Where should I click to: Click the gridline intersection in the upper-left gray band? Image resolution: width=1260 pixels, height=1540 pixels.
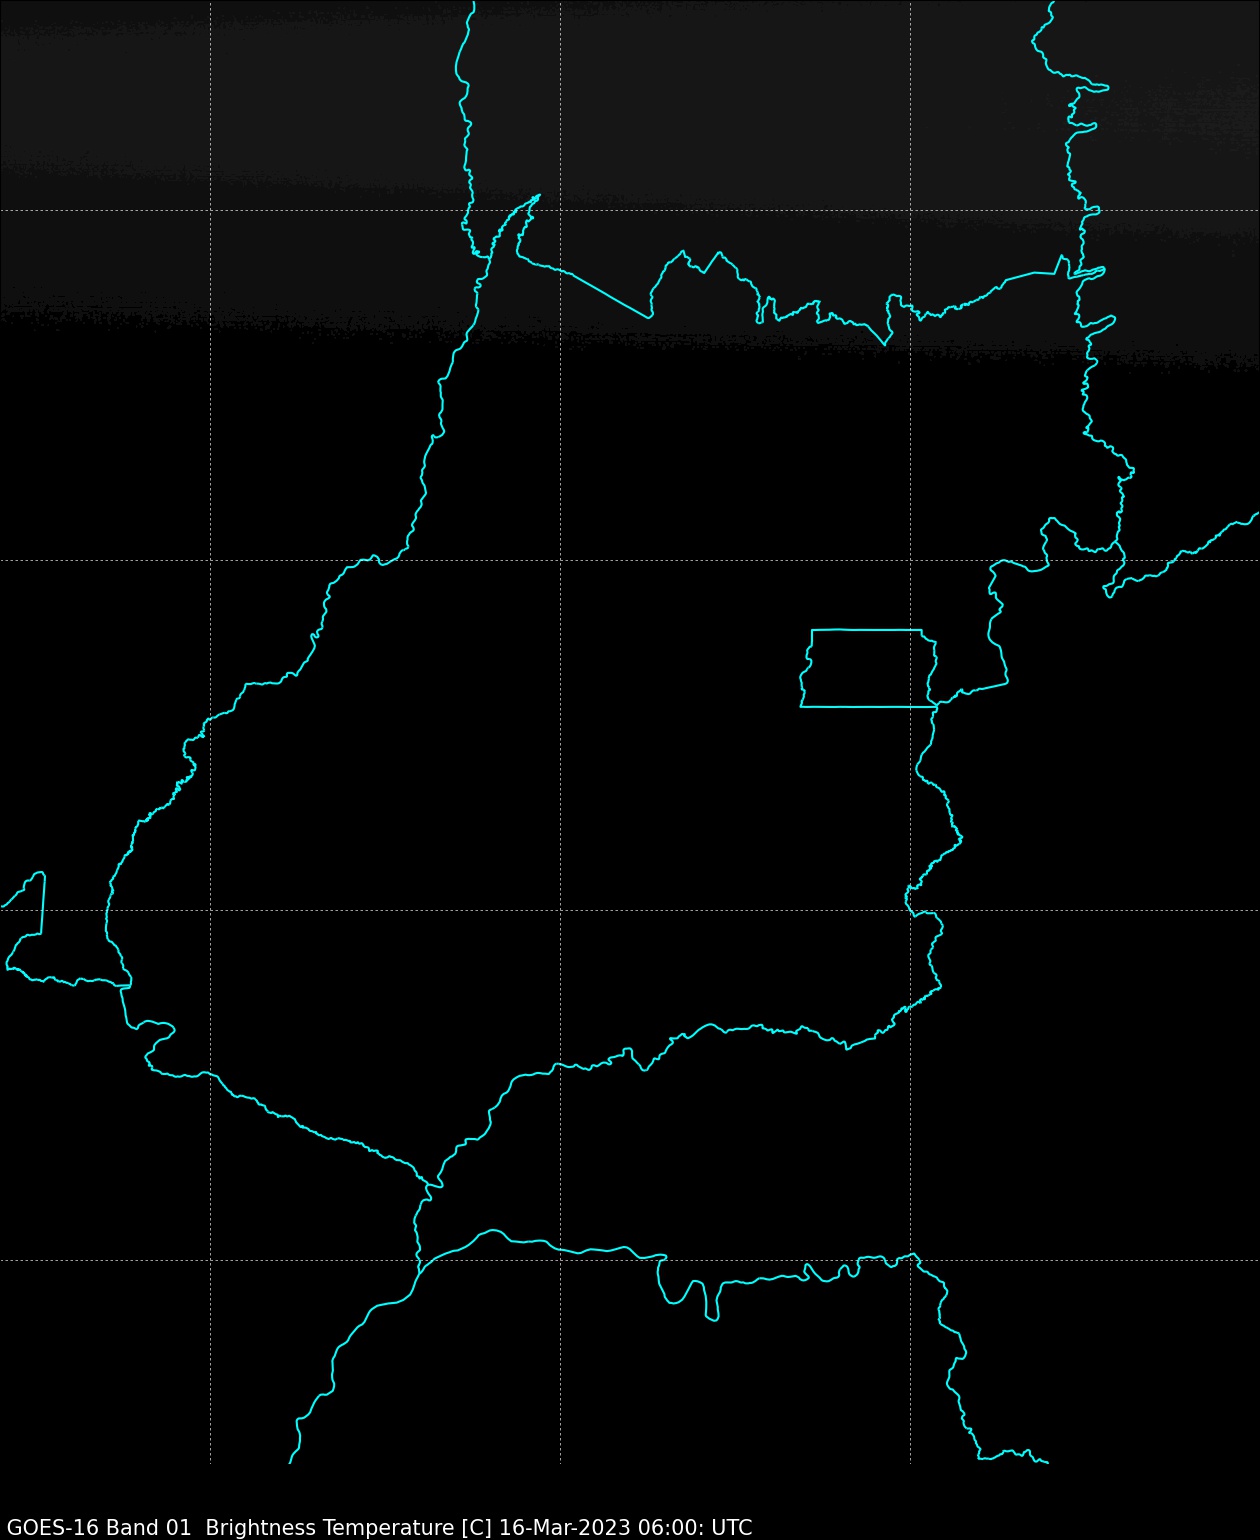[x=210, y=210]
